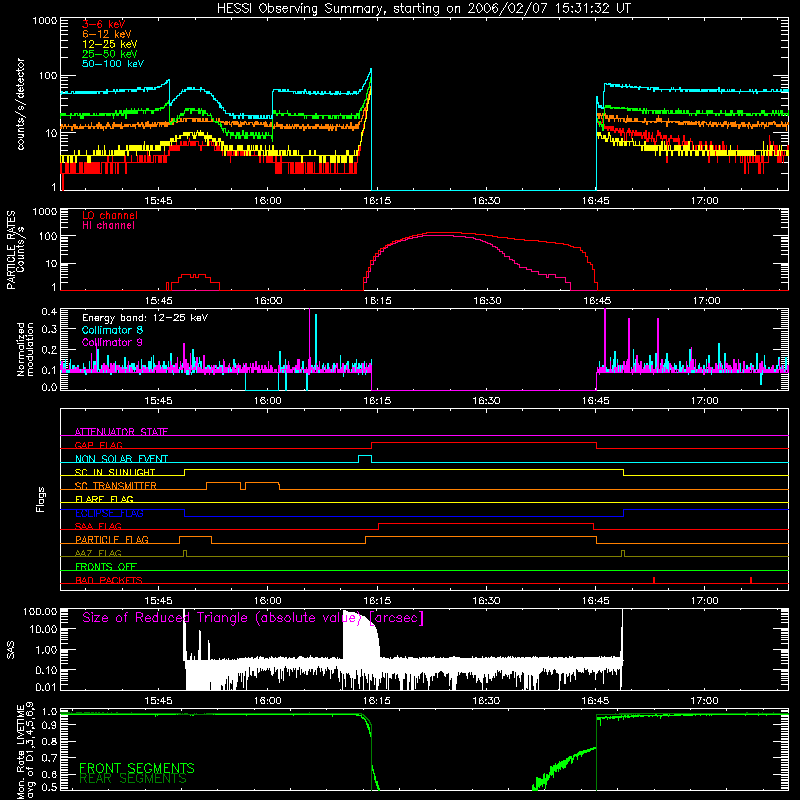
Task: Select the "HI channel" legend label
Action: pyautogui.click(x=108, y=226)
